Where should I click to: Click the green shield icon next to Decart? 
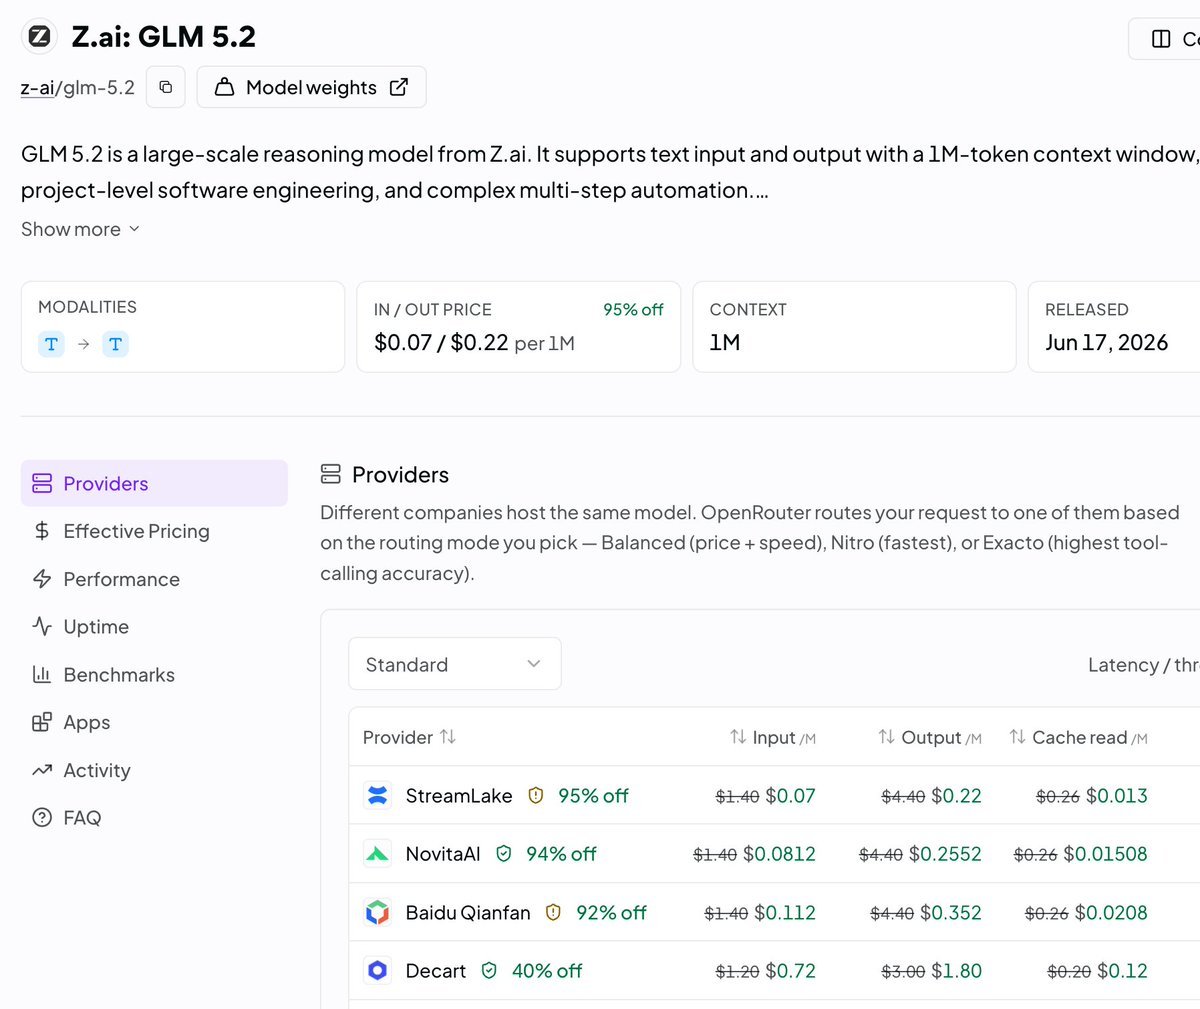coord(489,971)
